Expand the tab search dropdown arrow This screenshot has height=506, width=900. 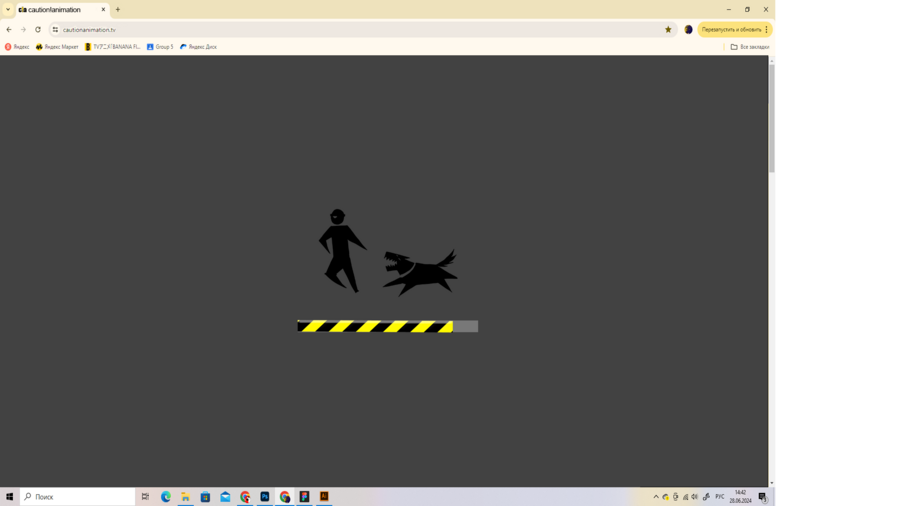tap(8, 9)
